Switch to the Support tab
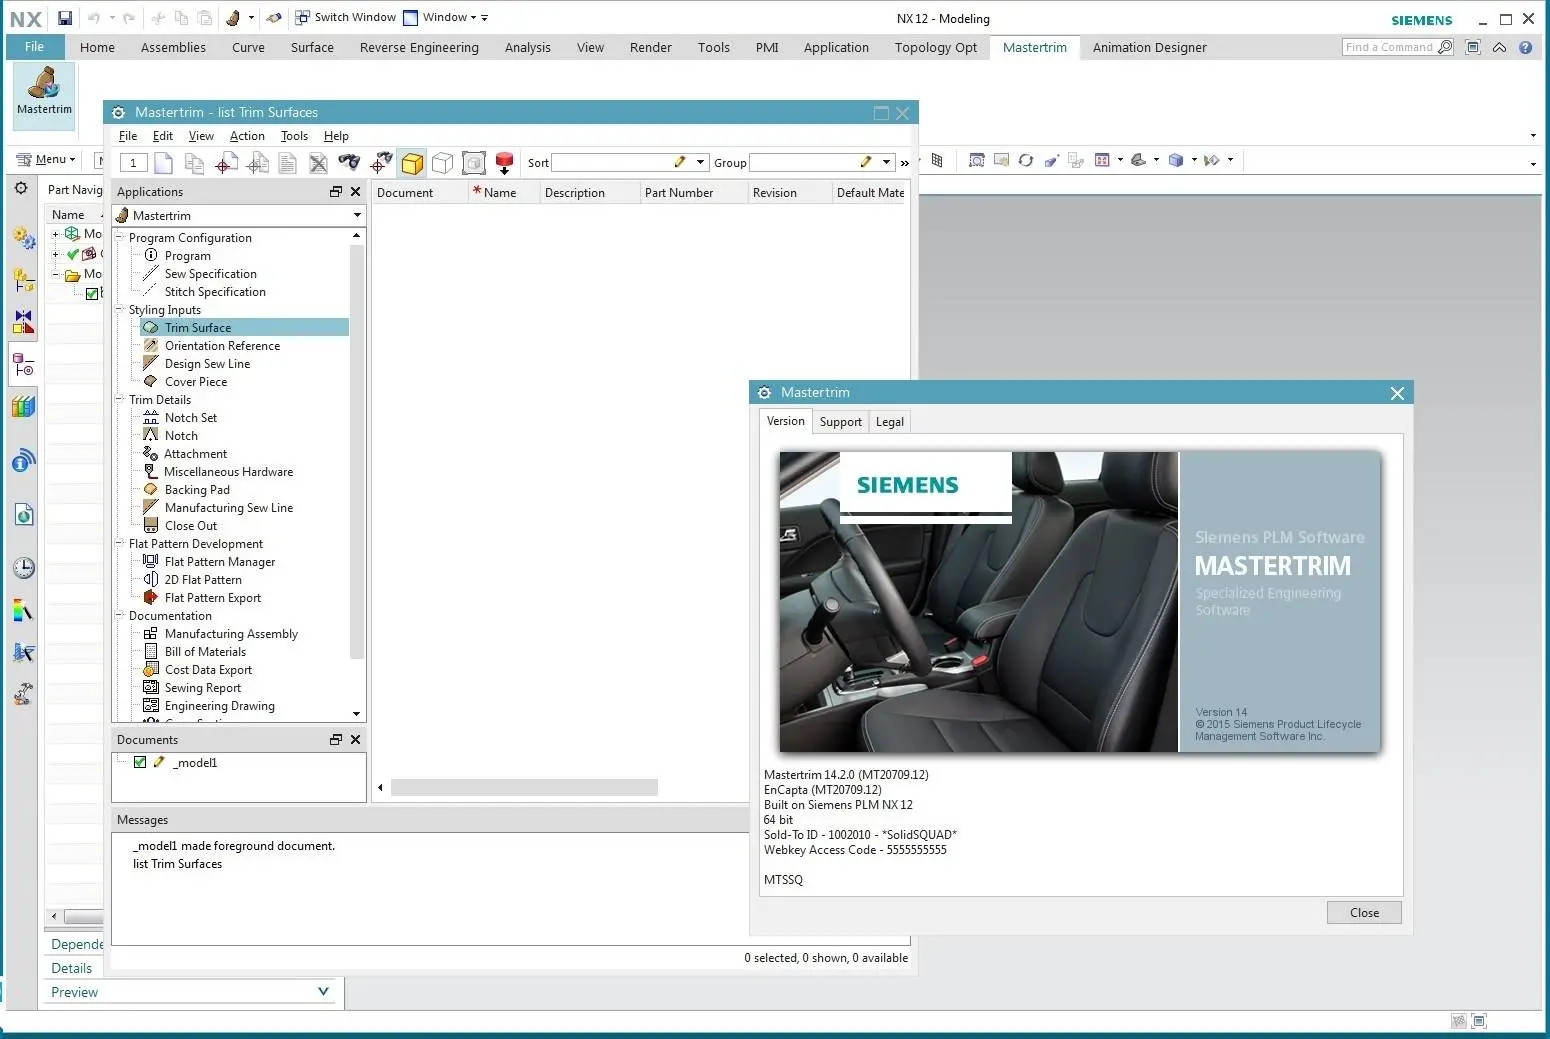 coord(840,422)
